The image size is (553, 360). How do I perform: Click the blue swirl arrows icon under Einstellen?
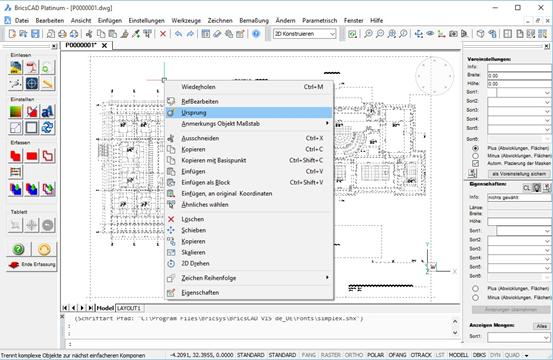pos(48,128)
